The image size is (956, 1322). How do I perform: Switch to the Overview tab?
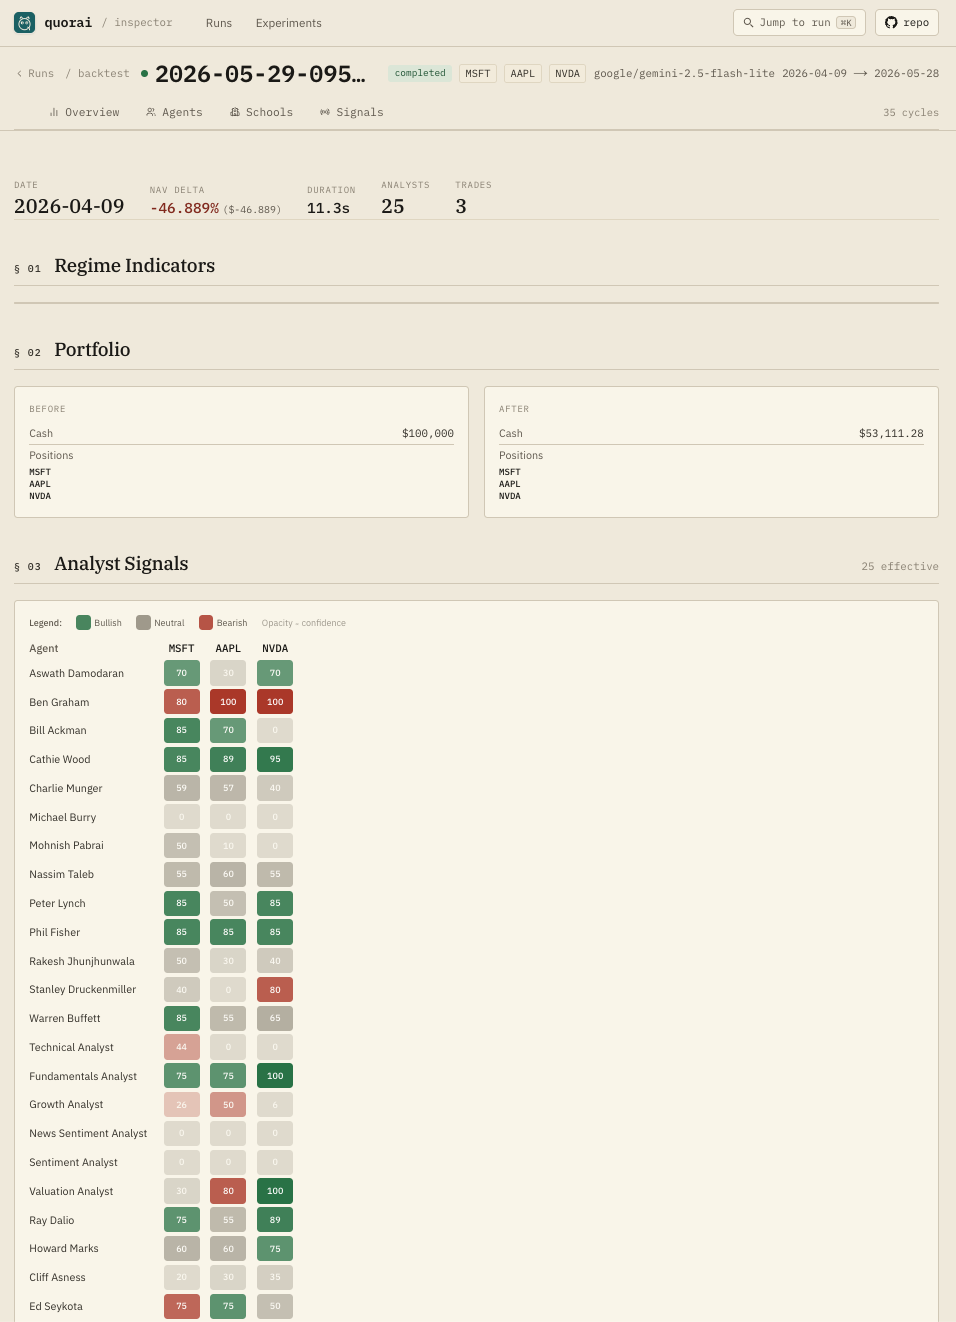(84, 113)
